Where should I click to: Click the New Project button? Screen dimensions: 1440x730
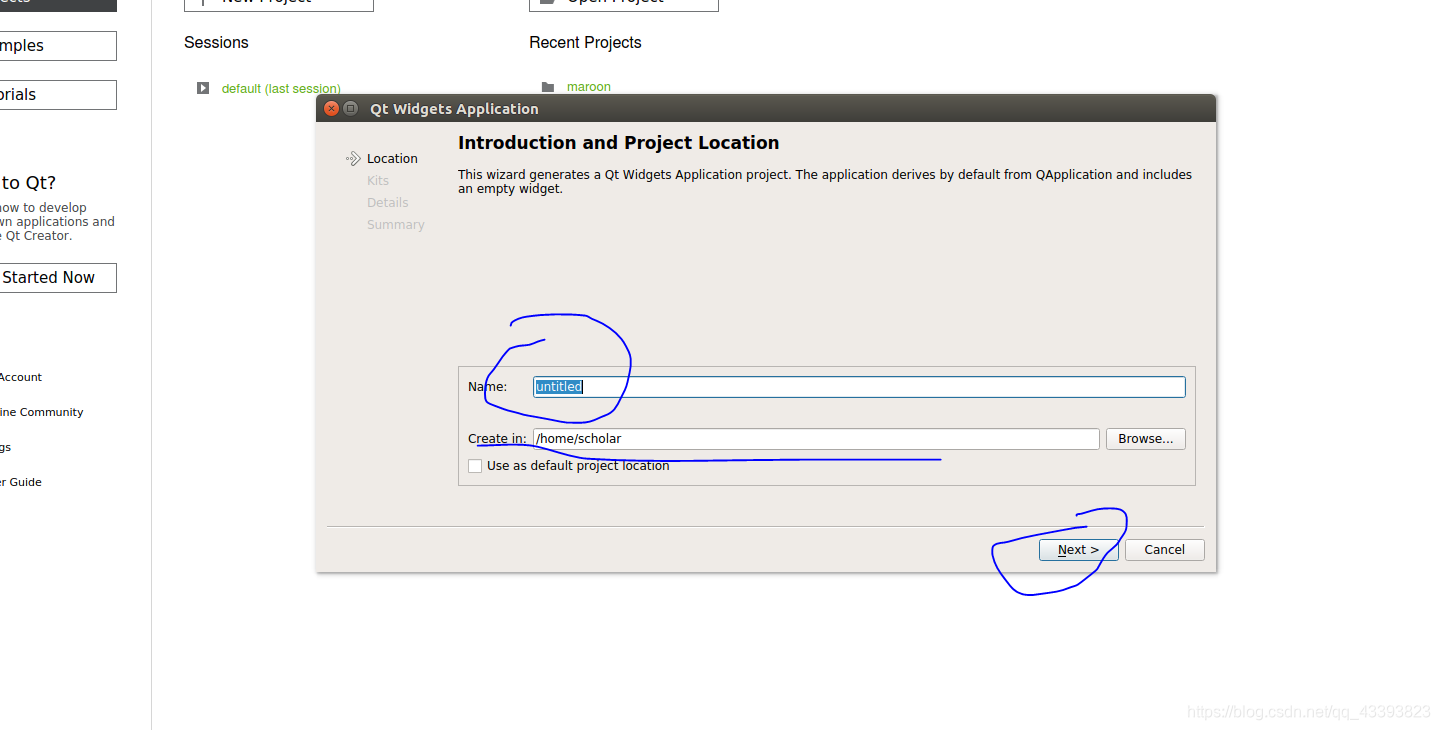click(x=279, y=3)
